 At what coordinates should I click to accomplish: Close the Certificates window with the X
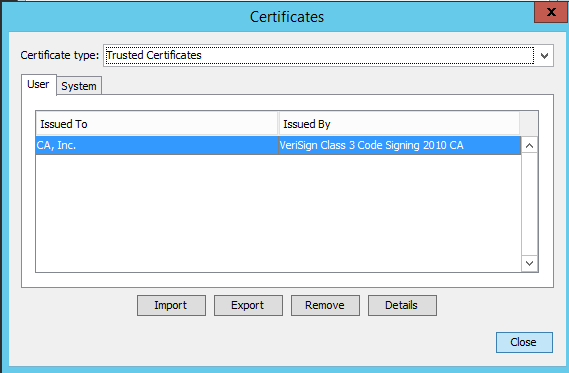pyautogui.click(x=551, y=12)
